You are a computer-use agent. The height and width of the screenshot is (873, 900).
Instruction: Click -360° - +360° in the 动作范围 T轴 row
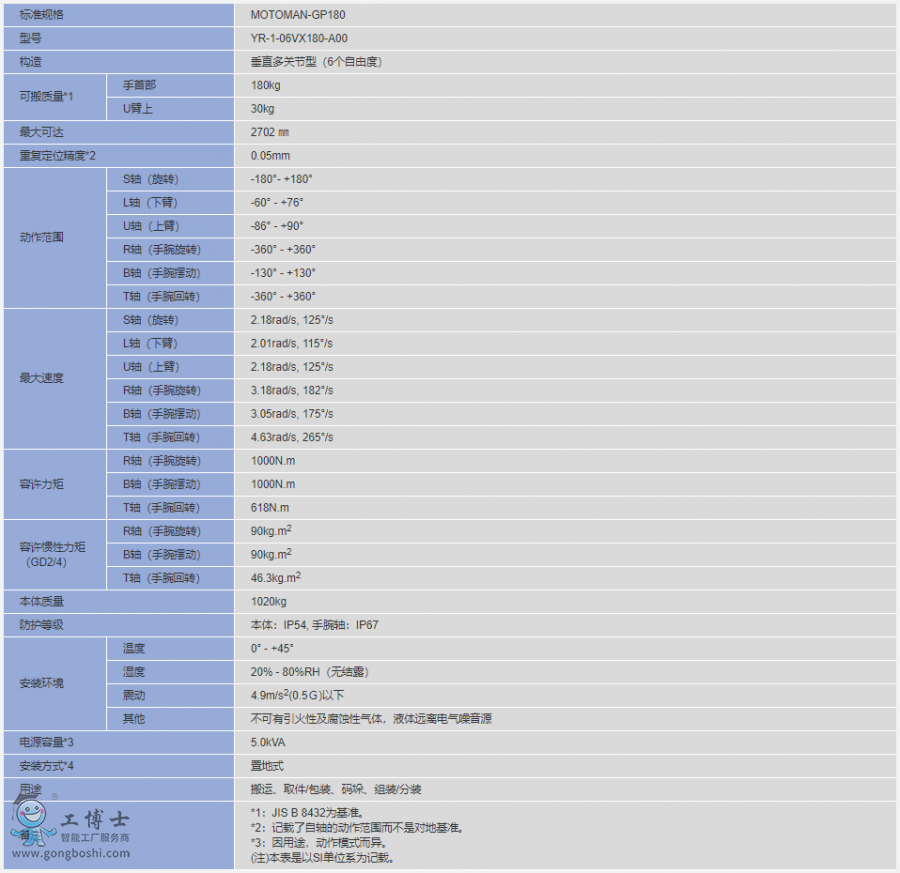click(283, 297)
